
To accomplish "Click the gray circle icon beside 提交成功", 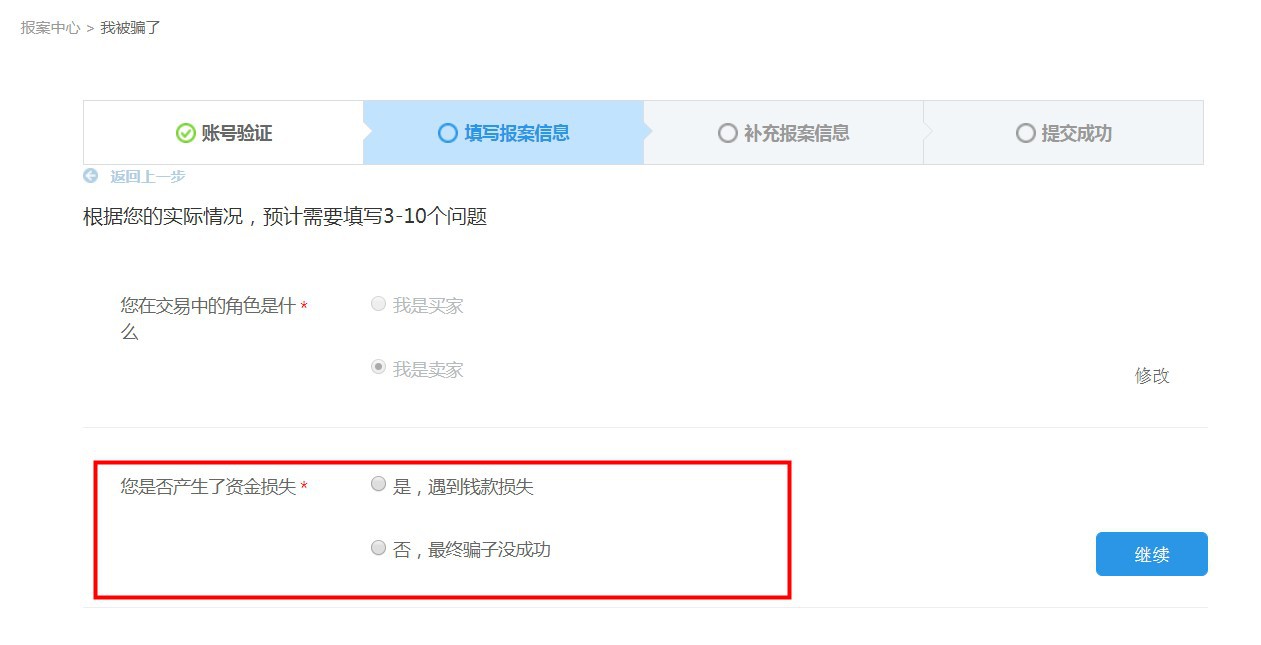I will point(1025,133).
